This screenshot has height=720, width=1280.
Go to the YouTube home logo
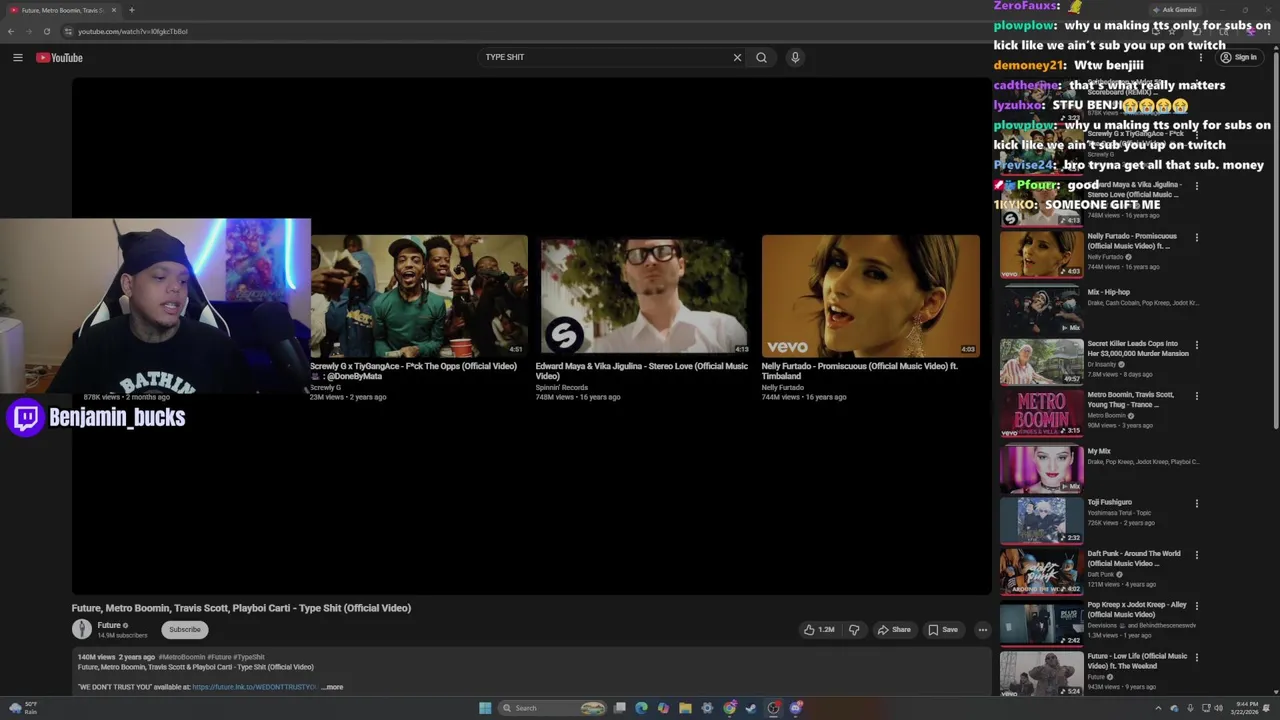(59, 58)
